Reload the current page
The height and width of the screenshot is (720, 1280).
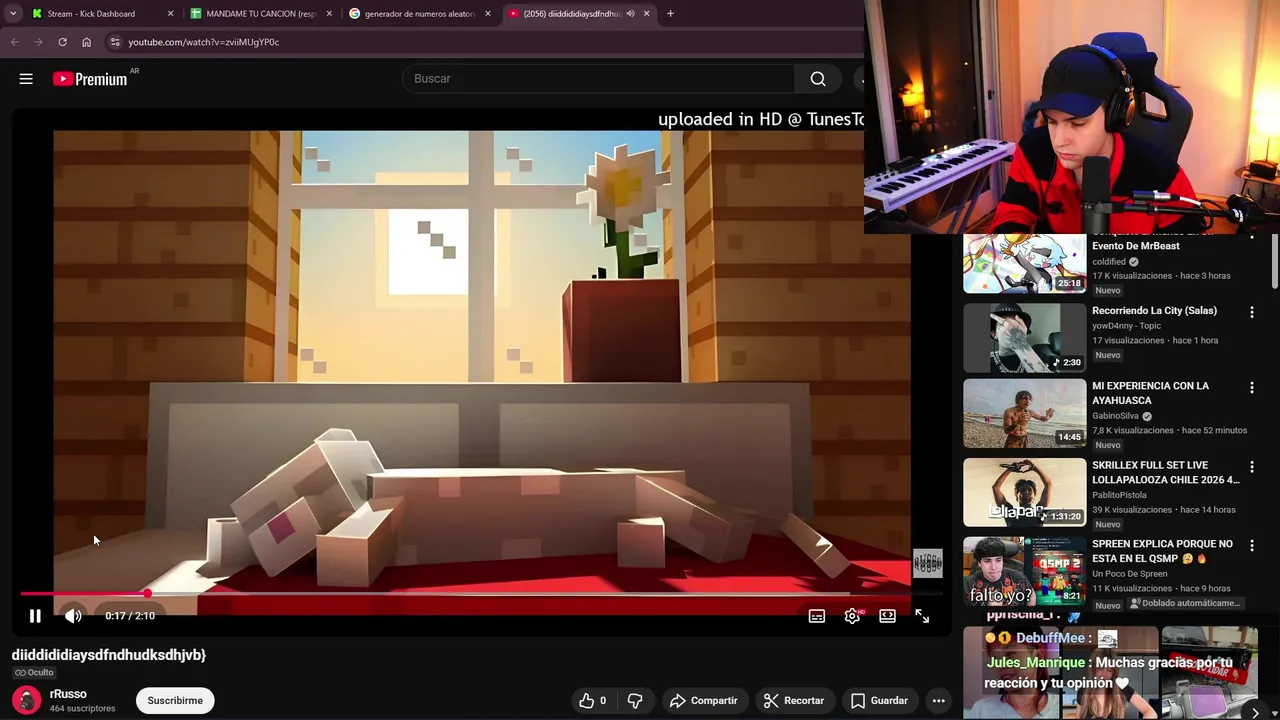coord(62,42)
